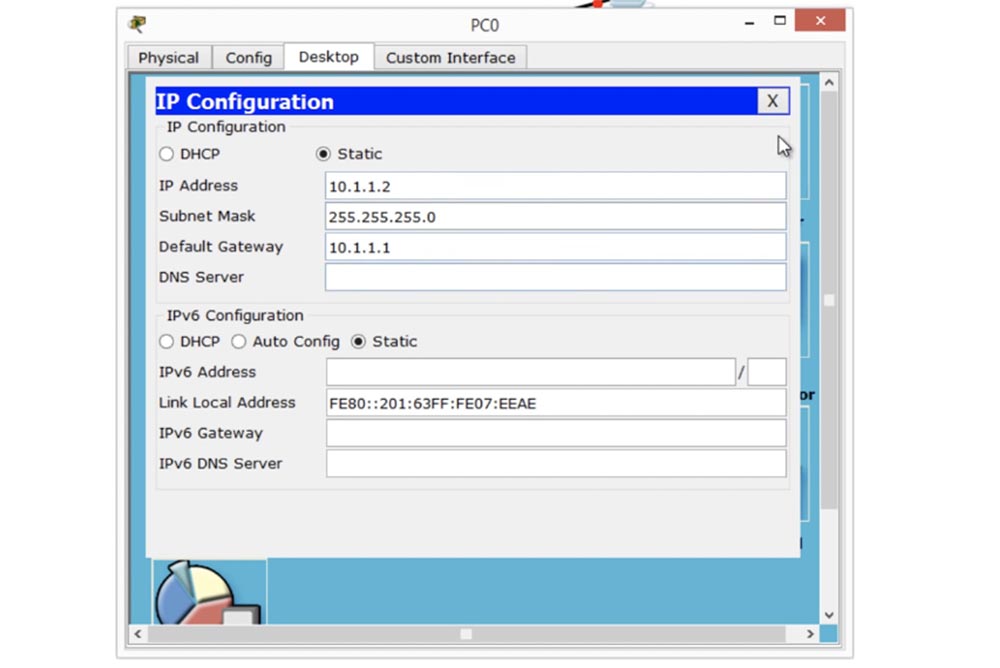Click the vertical scrollbar up arrow

pos(829,82)
